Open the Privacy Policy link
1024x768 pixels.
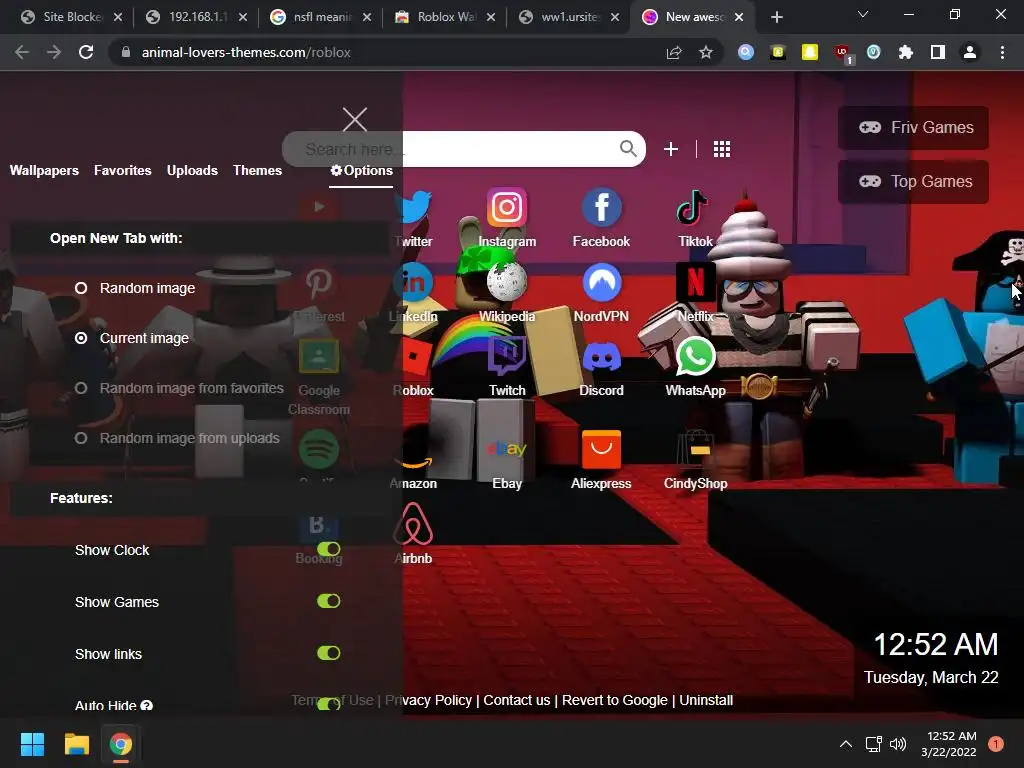428,700
